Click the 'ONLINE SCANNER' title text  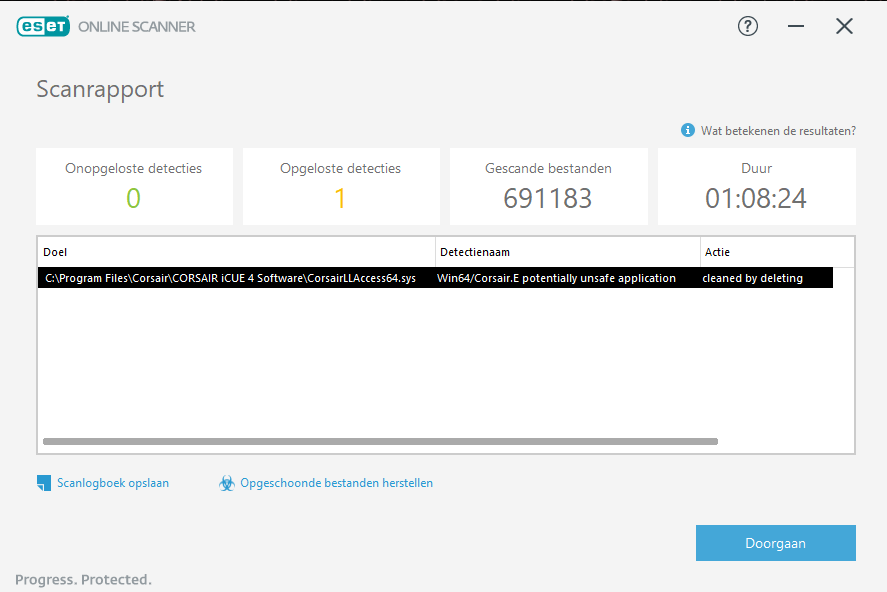coord(136,27)
